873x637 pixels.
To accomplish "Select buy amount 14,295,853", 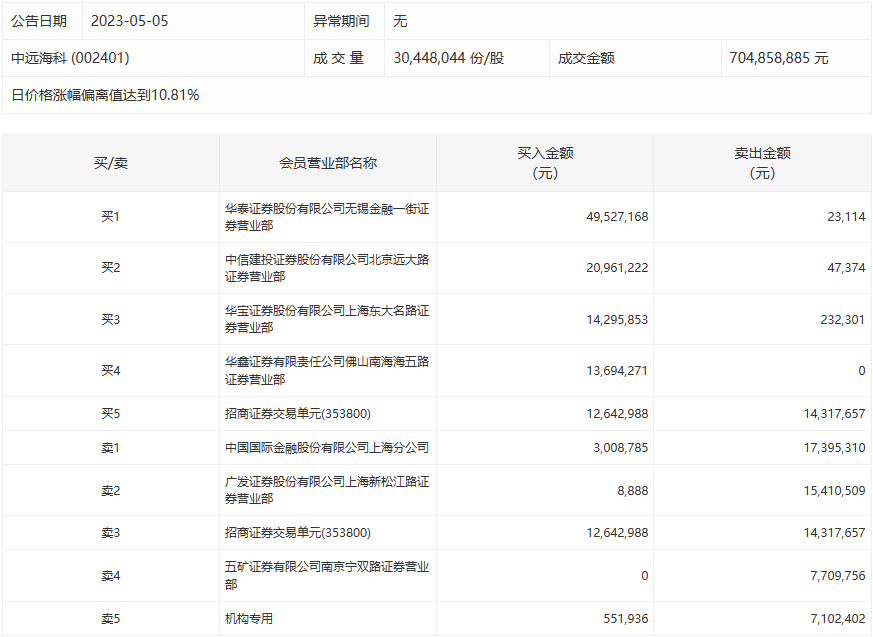I will (x=617, y=320).
